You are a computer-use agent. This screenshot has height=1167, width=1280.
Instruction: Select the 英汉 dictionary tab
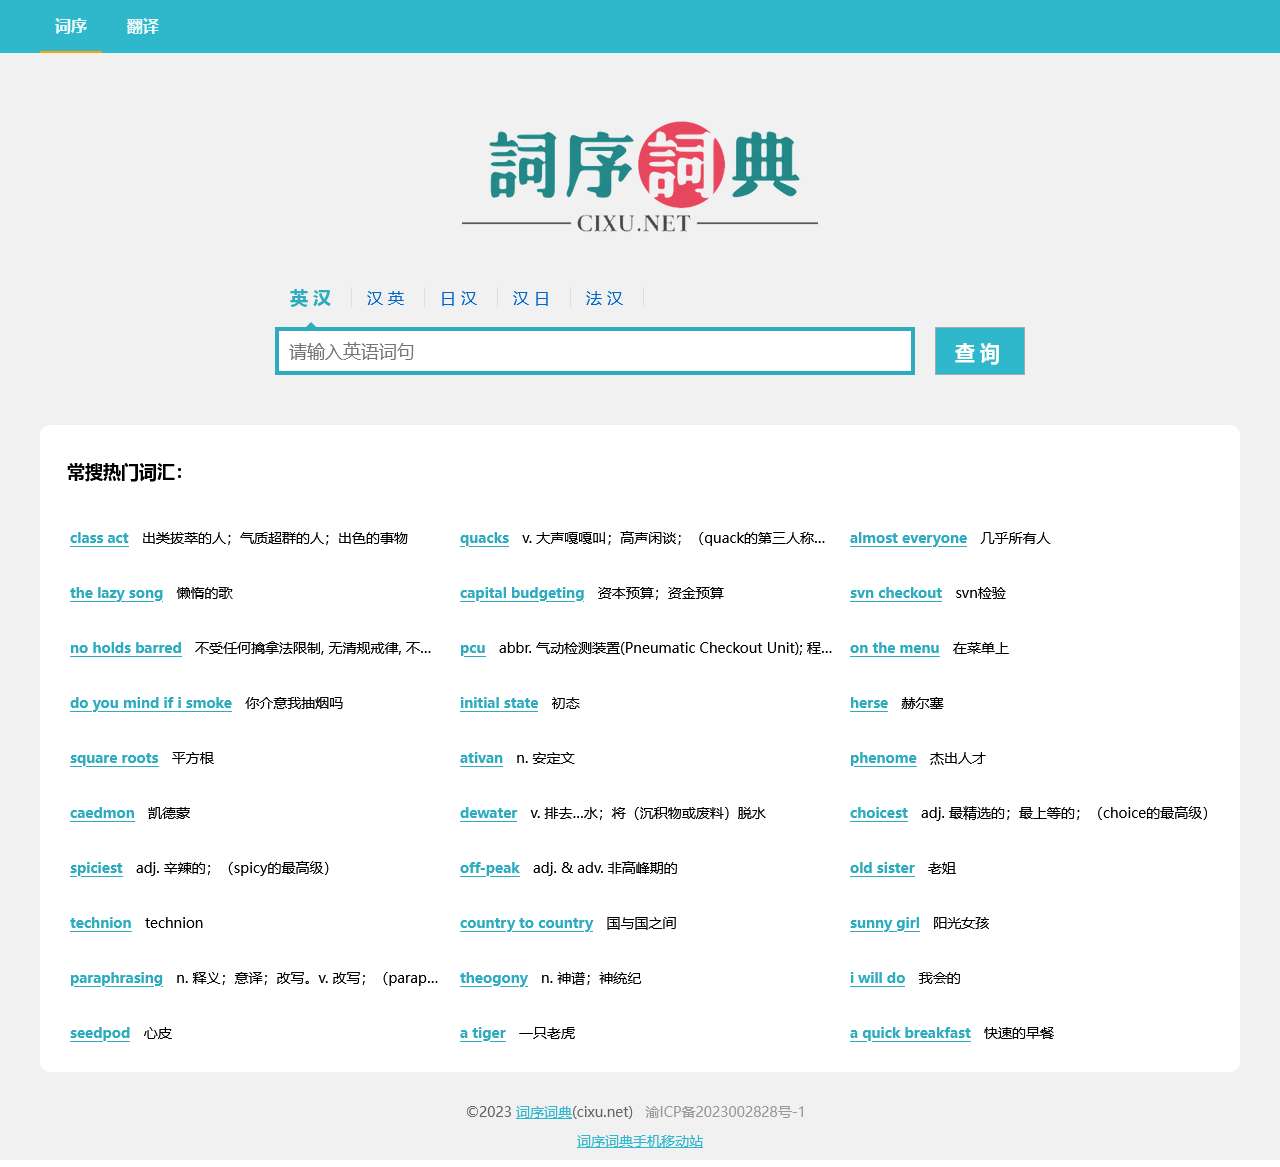point(311,298)
